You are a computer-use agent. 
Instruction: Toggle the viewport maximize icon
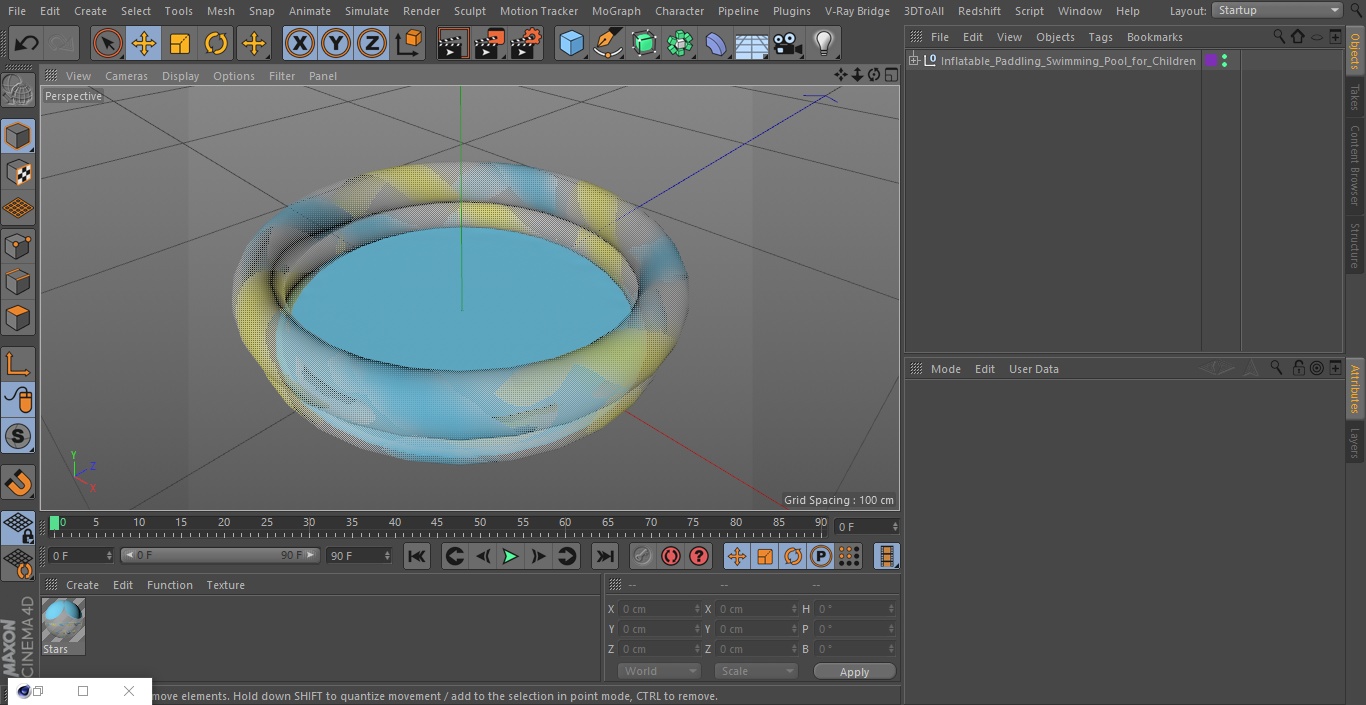pos(890,75)
